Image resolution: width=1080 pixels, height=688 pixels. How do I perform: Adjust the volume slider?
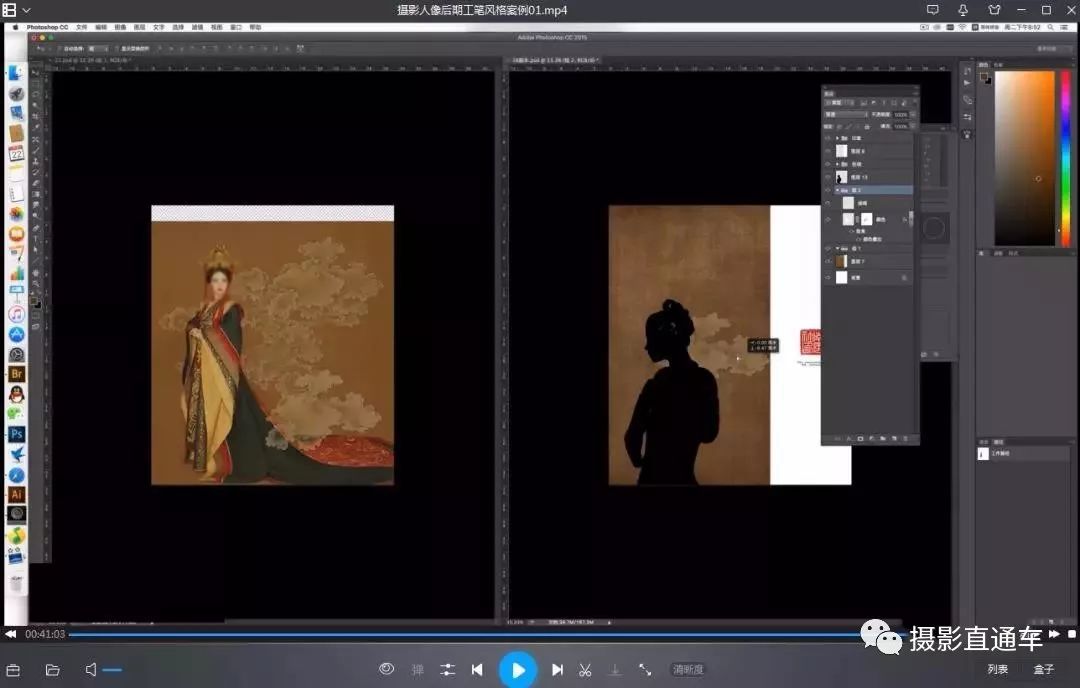pos(112,669)
